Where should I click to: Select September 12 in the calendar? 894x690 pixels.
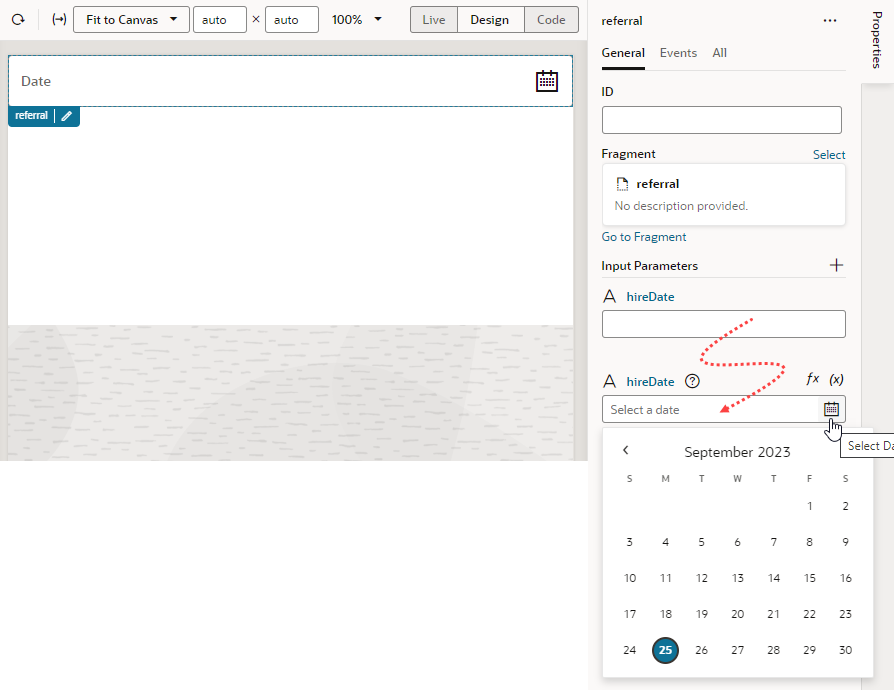coord(702,578)
